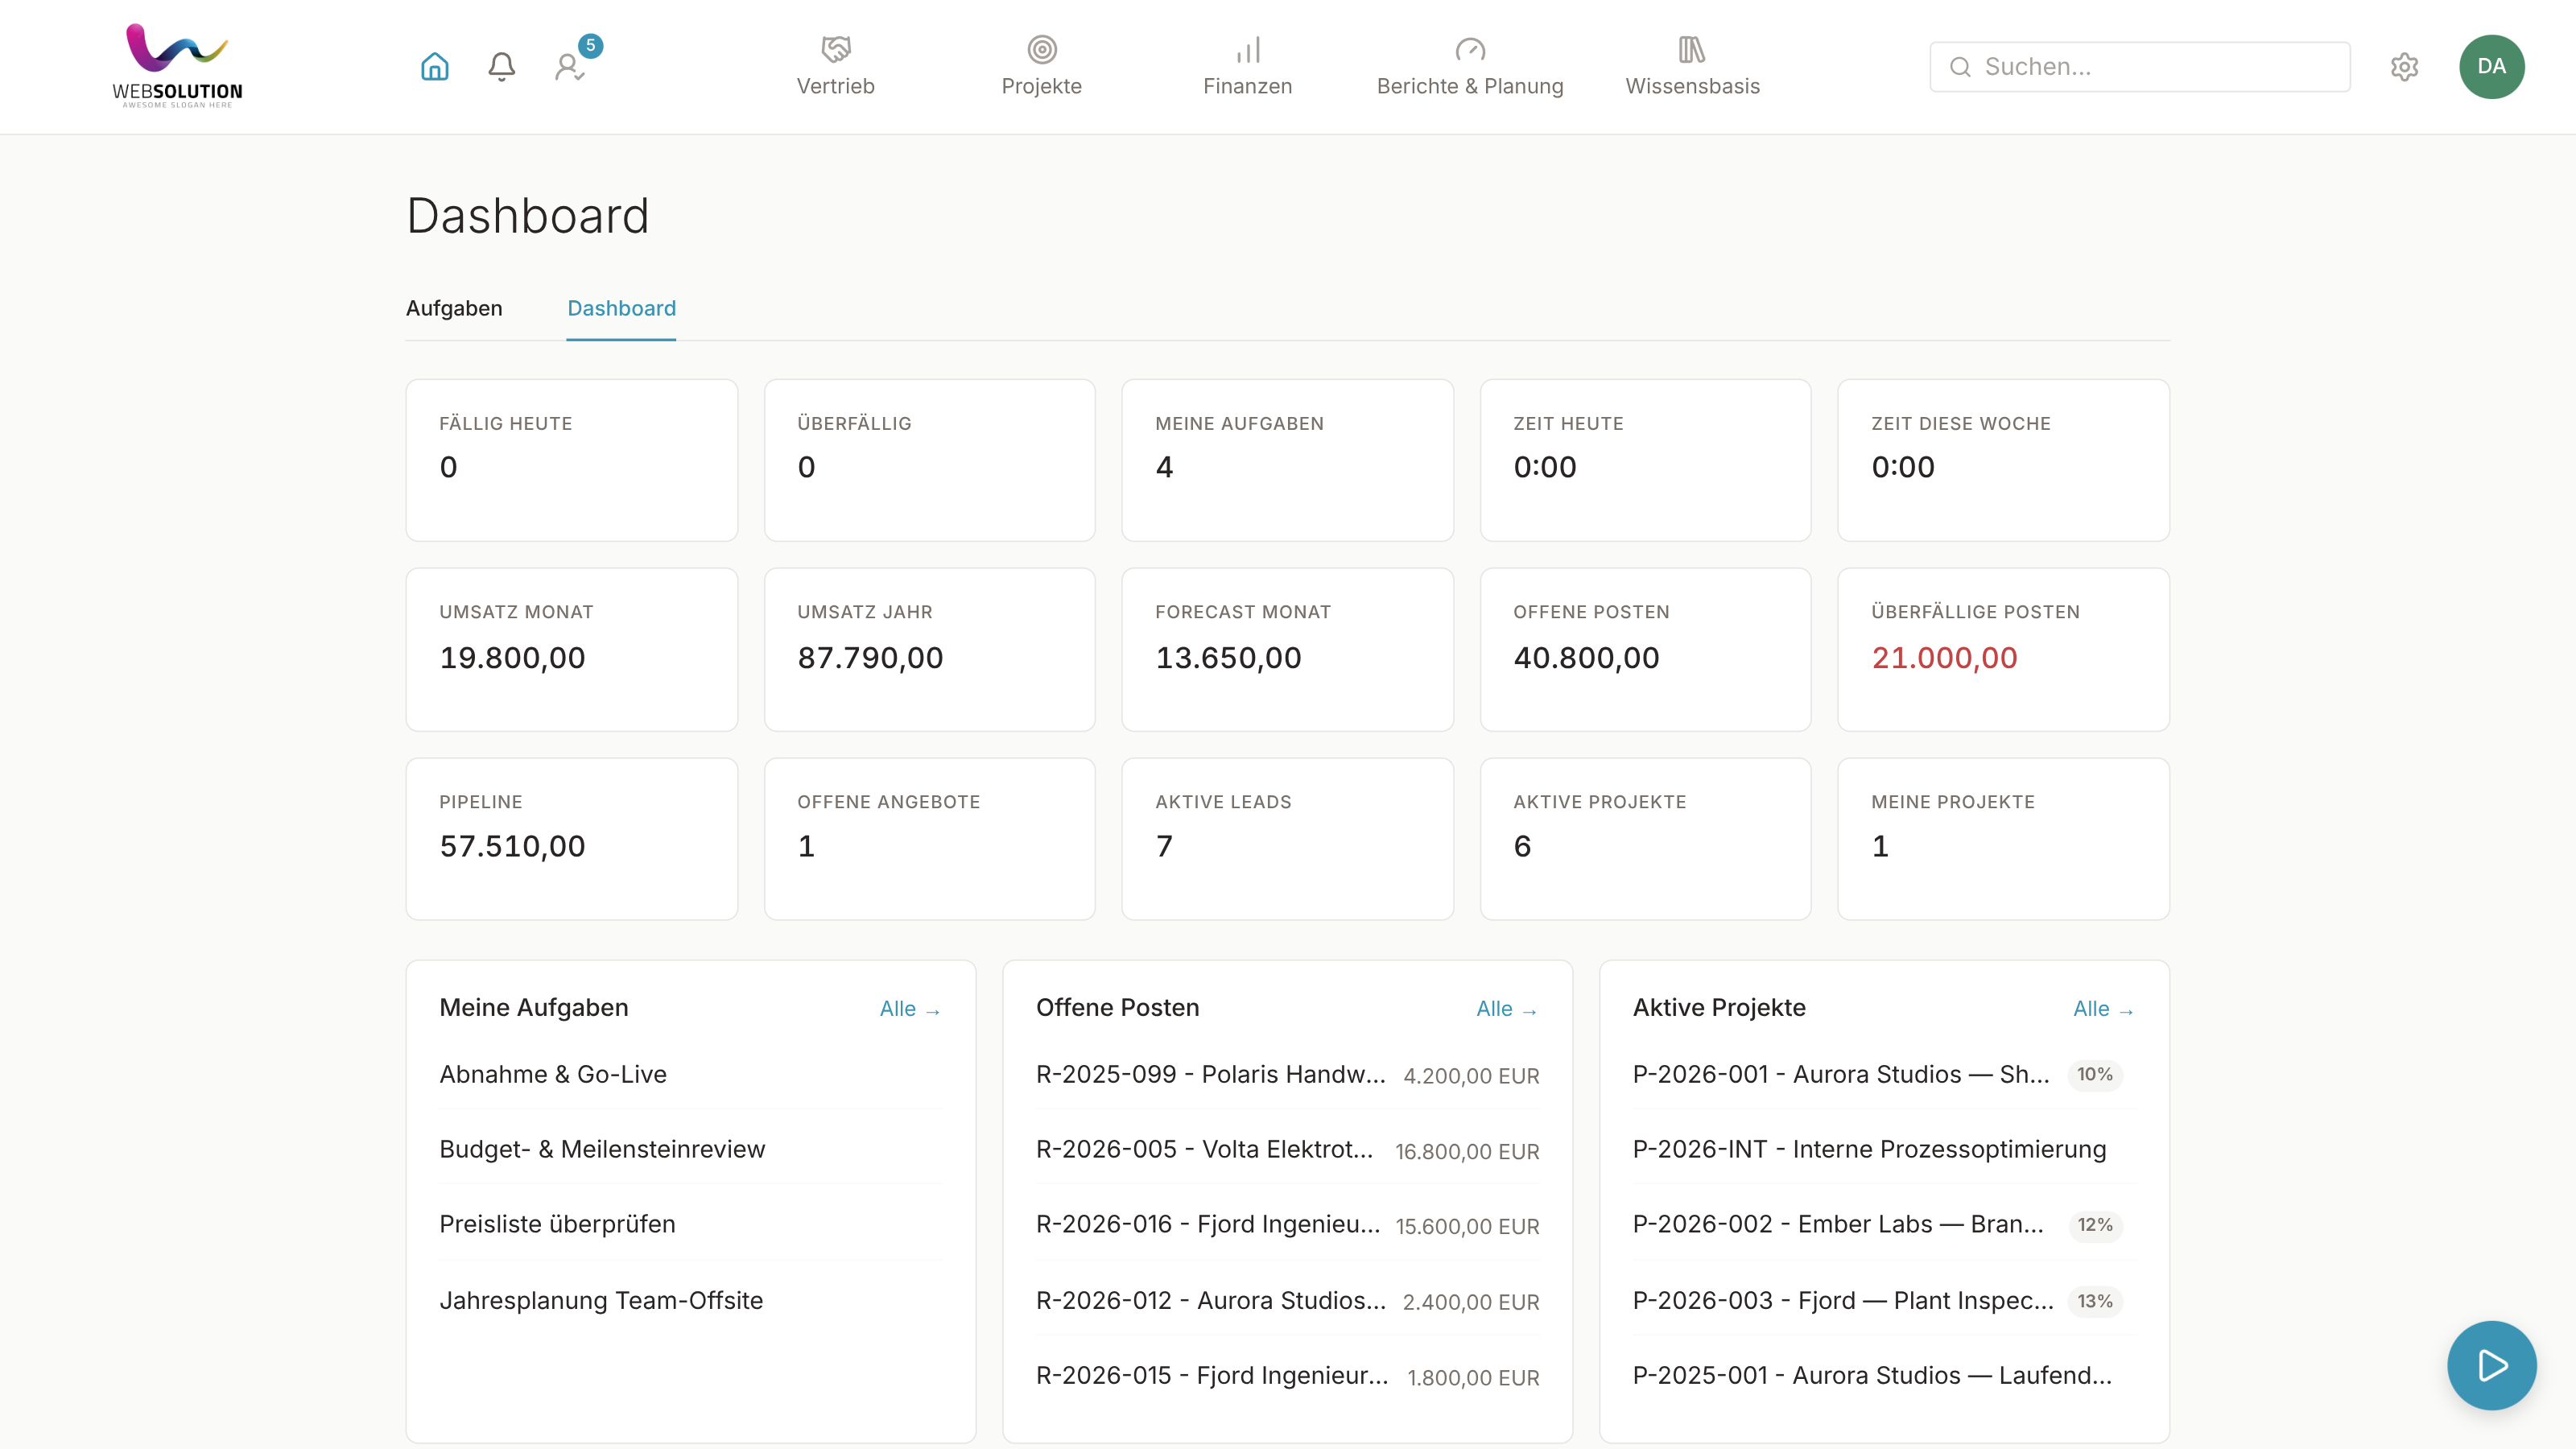Open settings gear icon
The height and width of the screenshot is (1449, 2576).
tap(2404, 67)
